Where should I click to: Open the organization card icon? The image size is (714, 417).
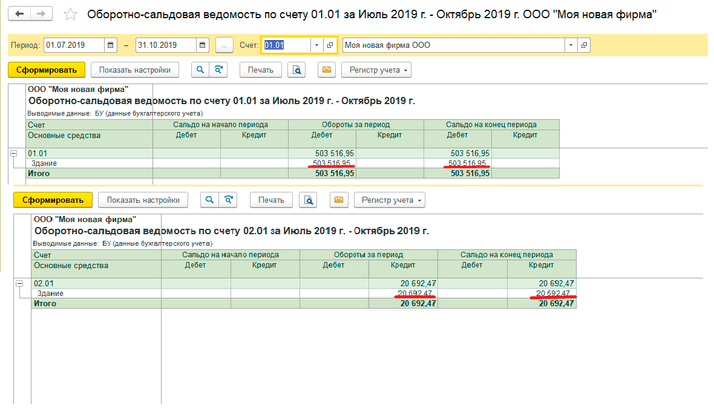pos(585,46)
